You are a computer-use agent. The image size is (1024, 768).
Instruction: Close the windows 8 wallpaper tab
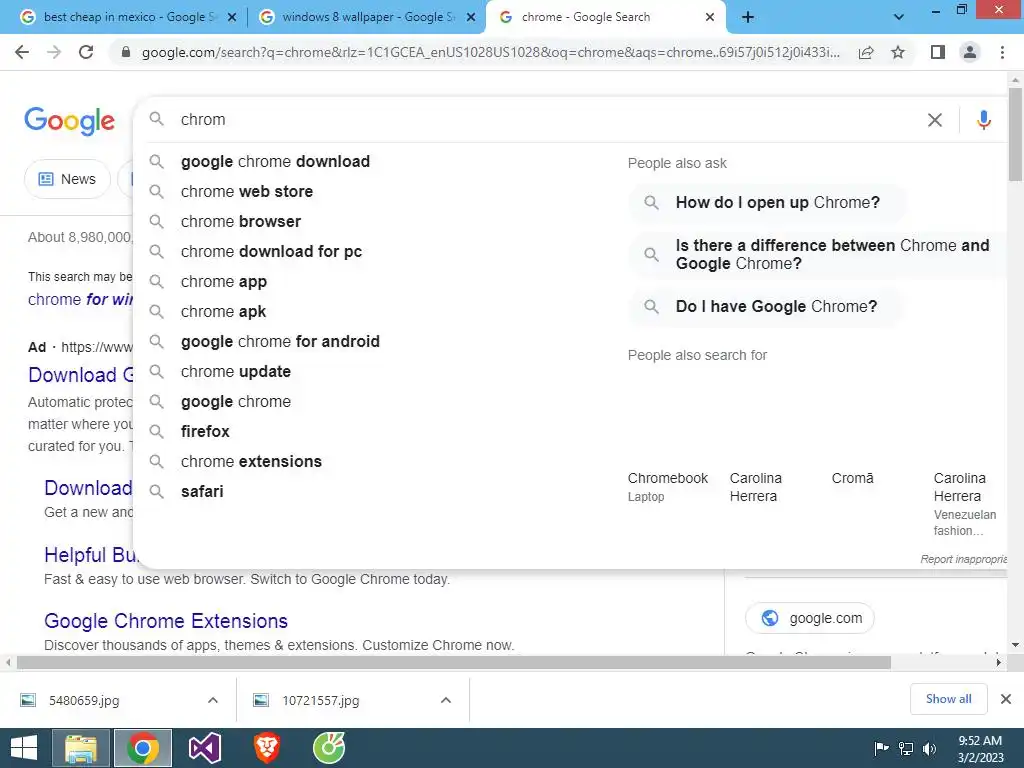pos(471,18)
